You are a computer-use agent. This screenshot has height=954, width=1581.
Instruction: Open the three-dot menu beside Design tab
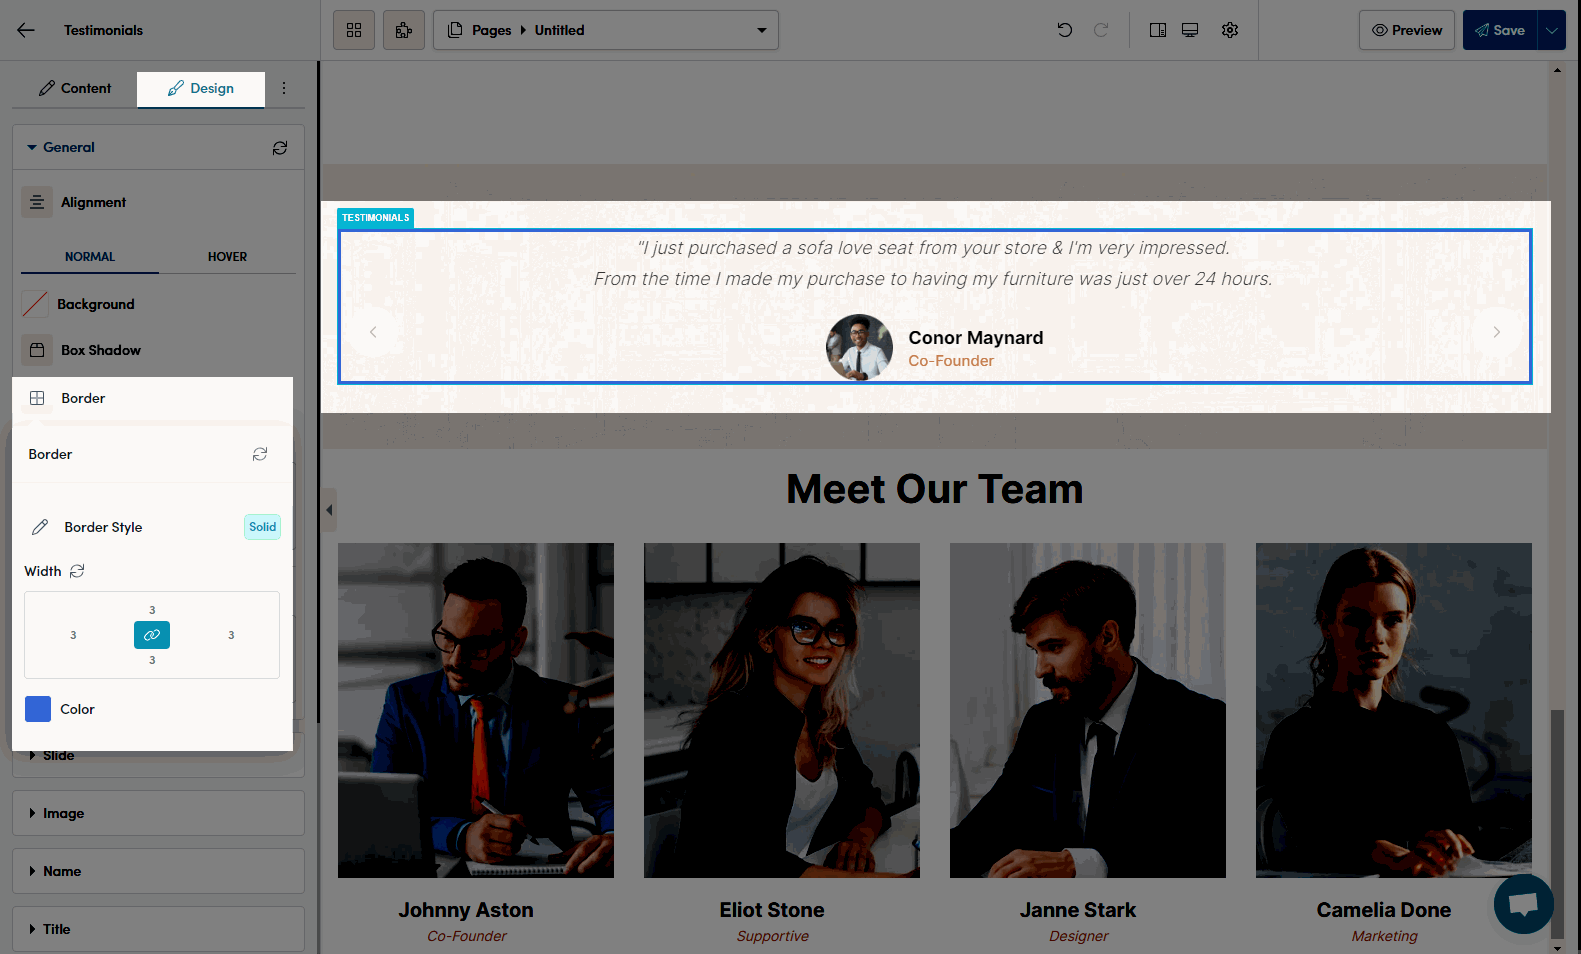click(284, 88)
